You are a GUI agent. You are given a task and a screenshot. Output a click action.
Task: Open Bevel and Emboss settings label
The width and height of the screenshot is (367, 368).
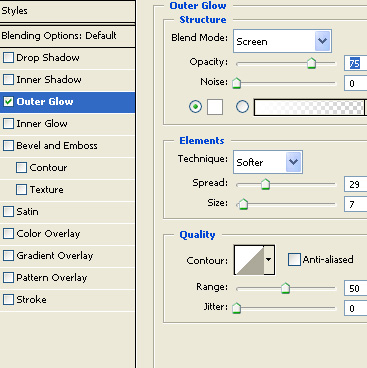(57, 146)
